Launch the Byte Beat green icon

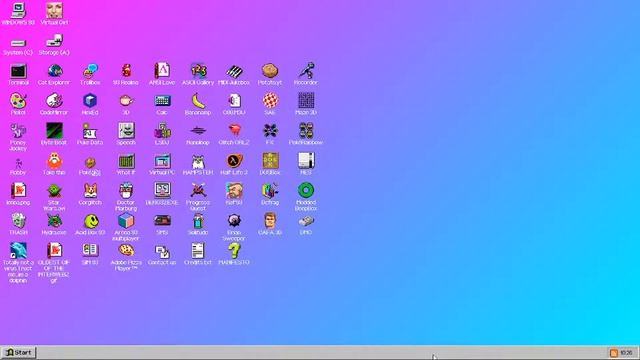pos(54,131)
